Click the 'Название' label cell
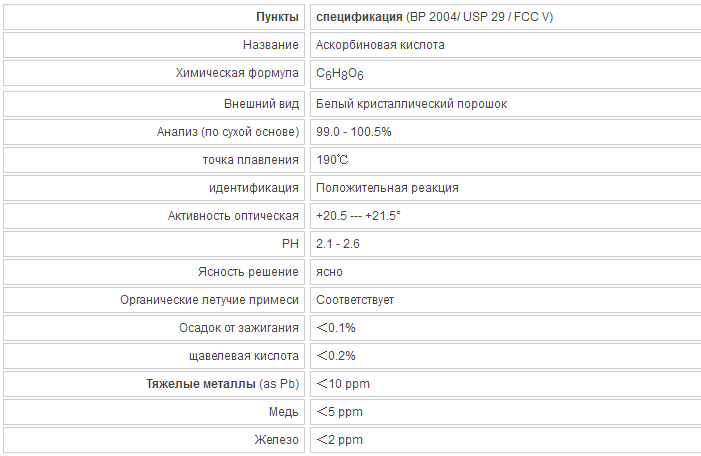Image resolution: width=701 pixels, height=456 pixels. (x=154, y=45)
